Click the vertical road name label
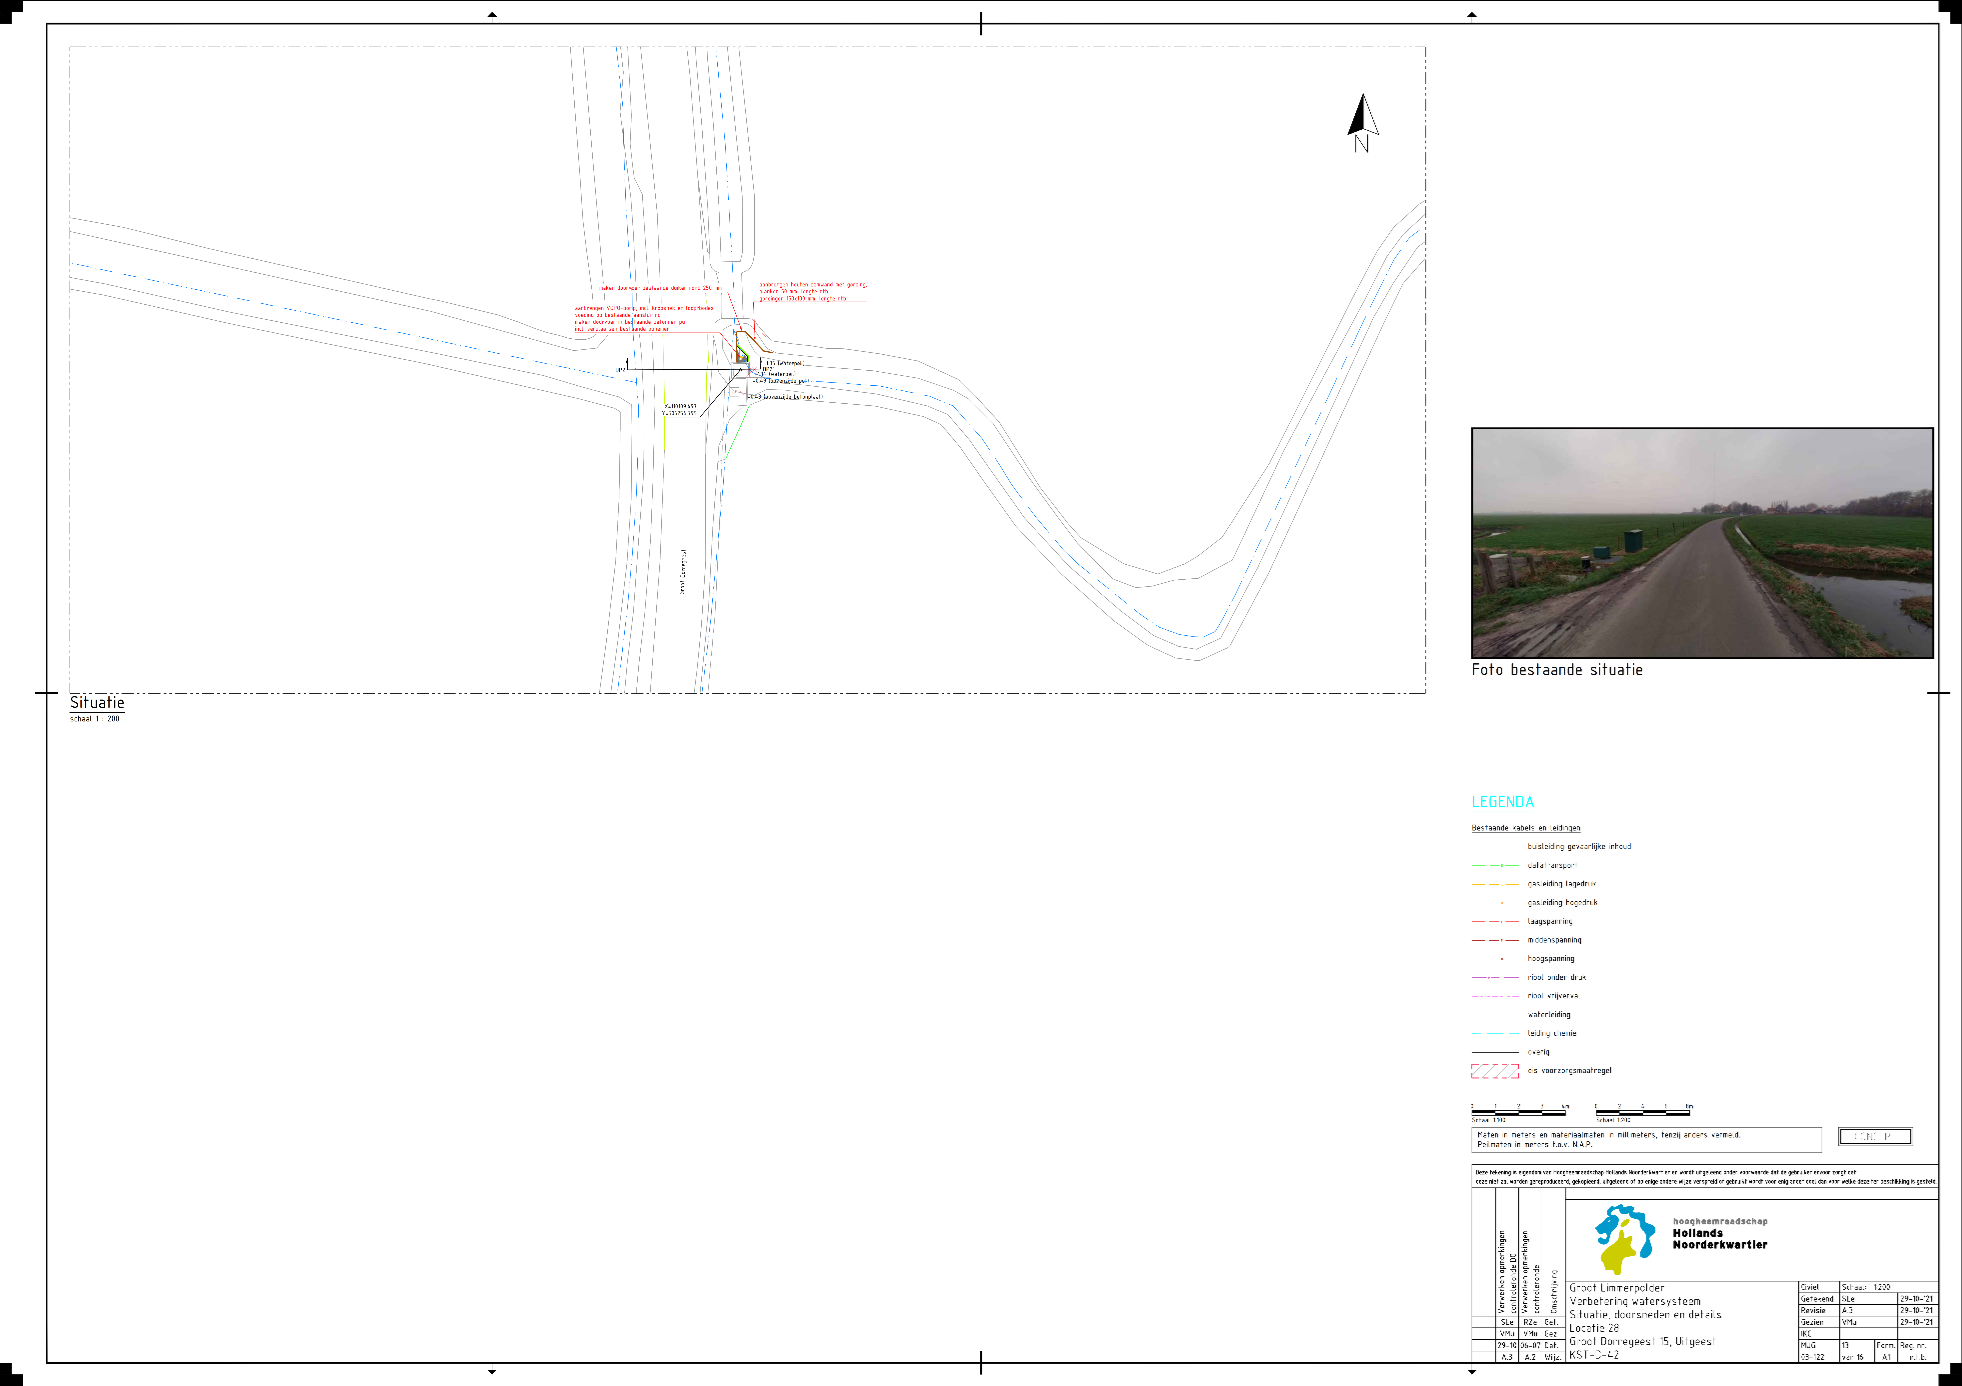This screenshot has height=1386, width=1962. (683, 571)
